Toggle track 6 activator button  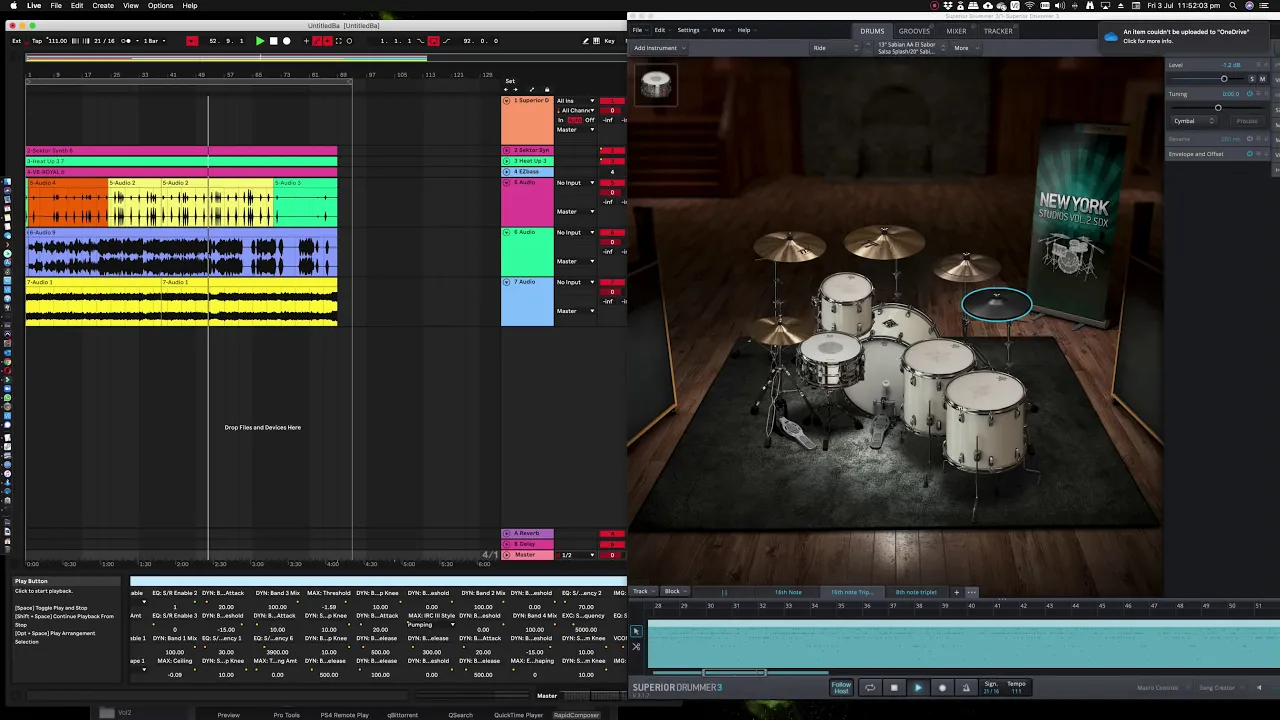coord(612,233)
